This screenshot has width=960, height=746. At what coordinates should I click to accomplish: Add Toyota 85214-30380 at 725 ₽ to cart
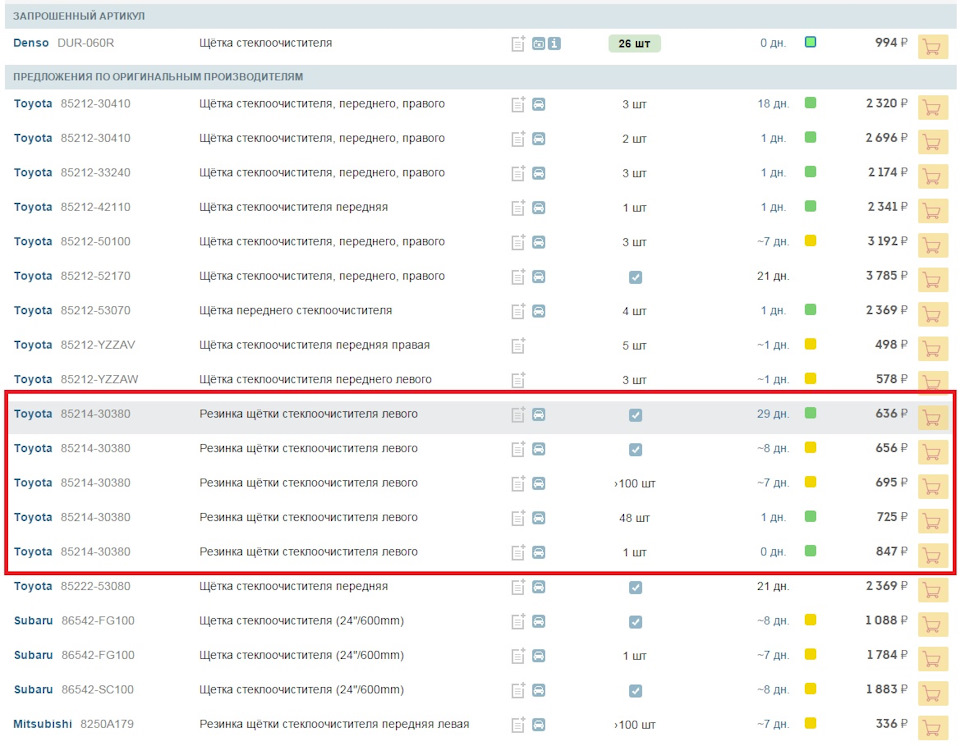coord(932,521)
